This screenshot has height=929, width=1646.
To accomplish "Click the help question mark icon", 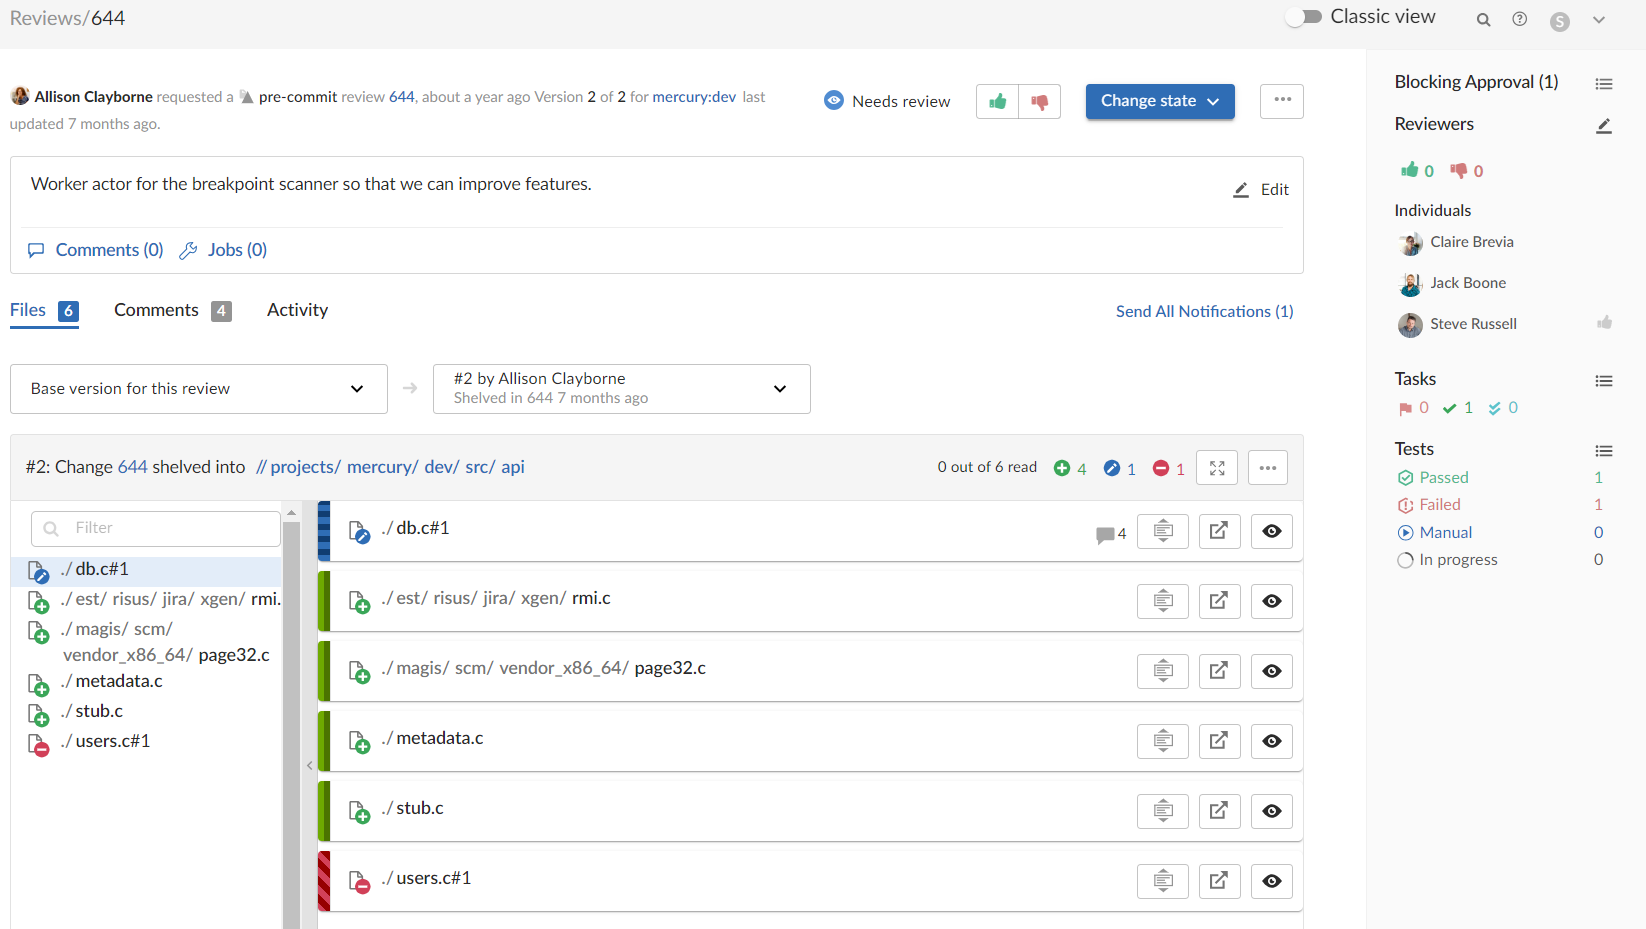I will (1519, 20).
